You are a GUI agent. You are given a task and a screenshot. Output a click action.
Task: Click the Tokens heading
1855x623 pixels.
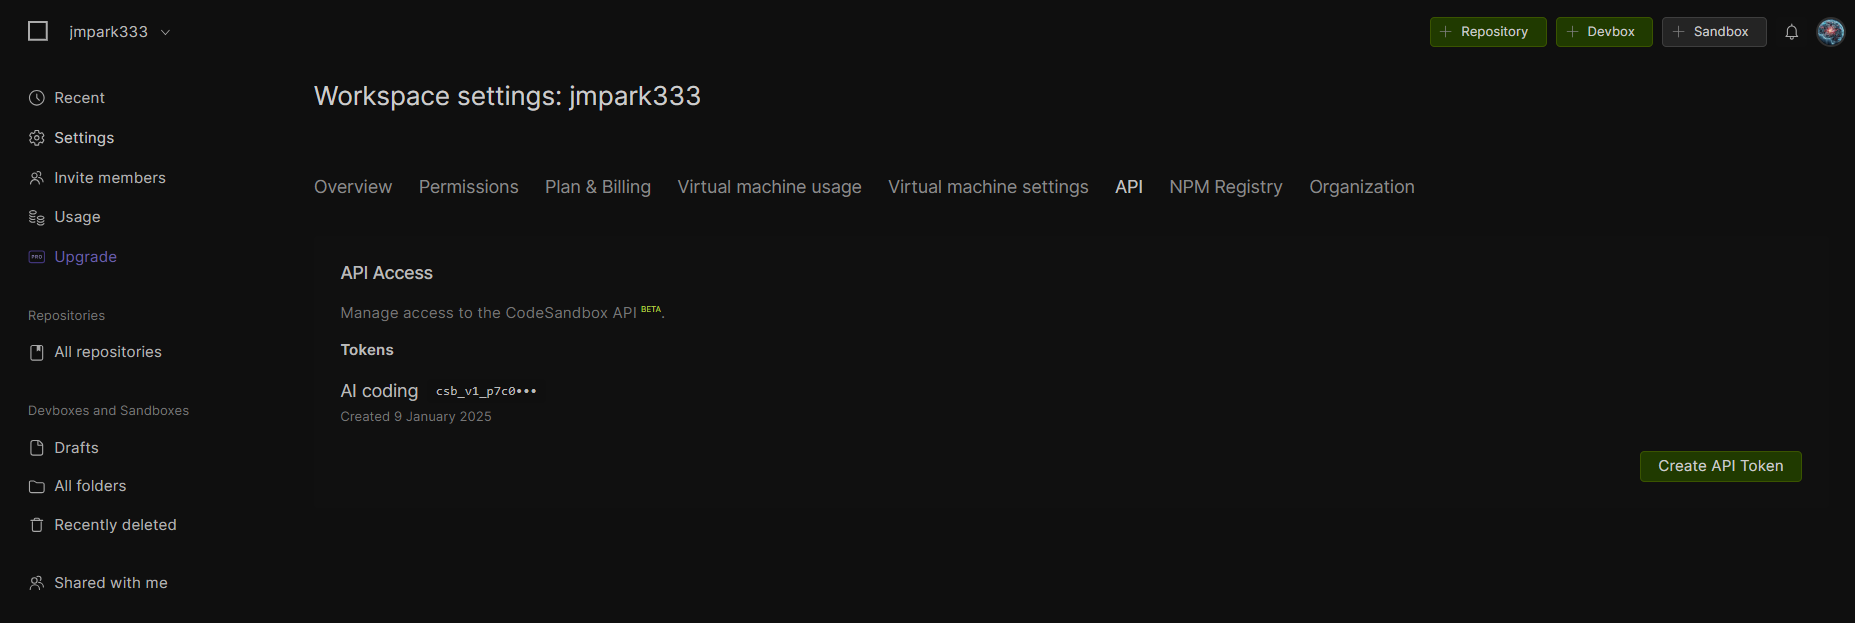click(x=367, y=350)
